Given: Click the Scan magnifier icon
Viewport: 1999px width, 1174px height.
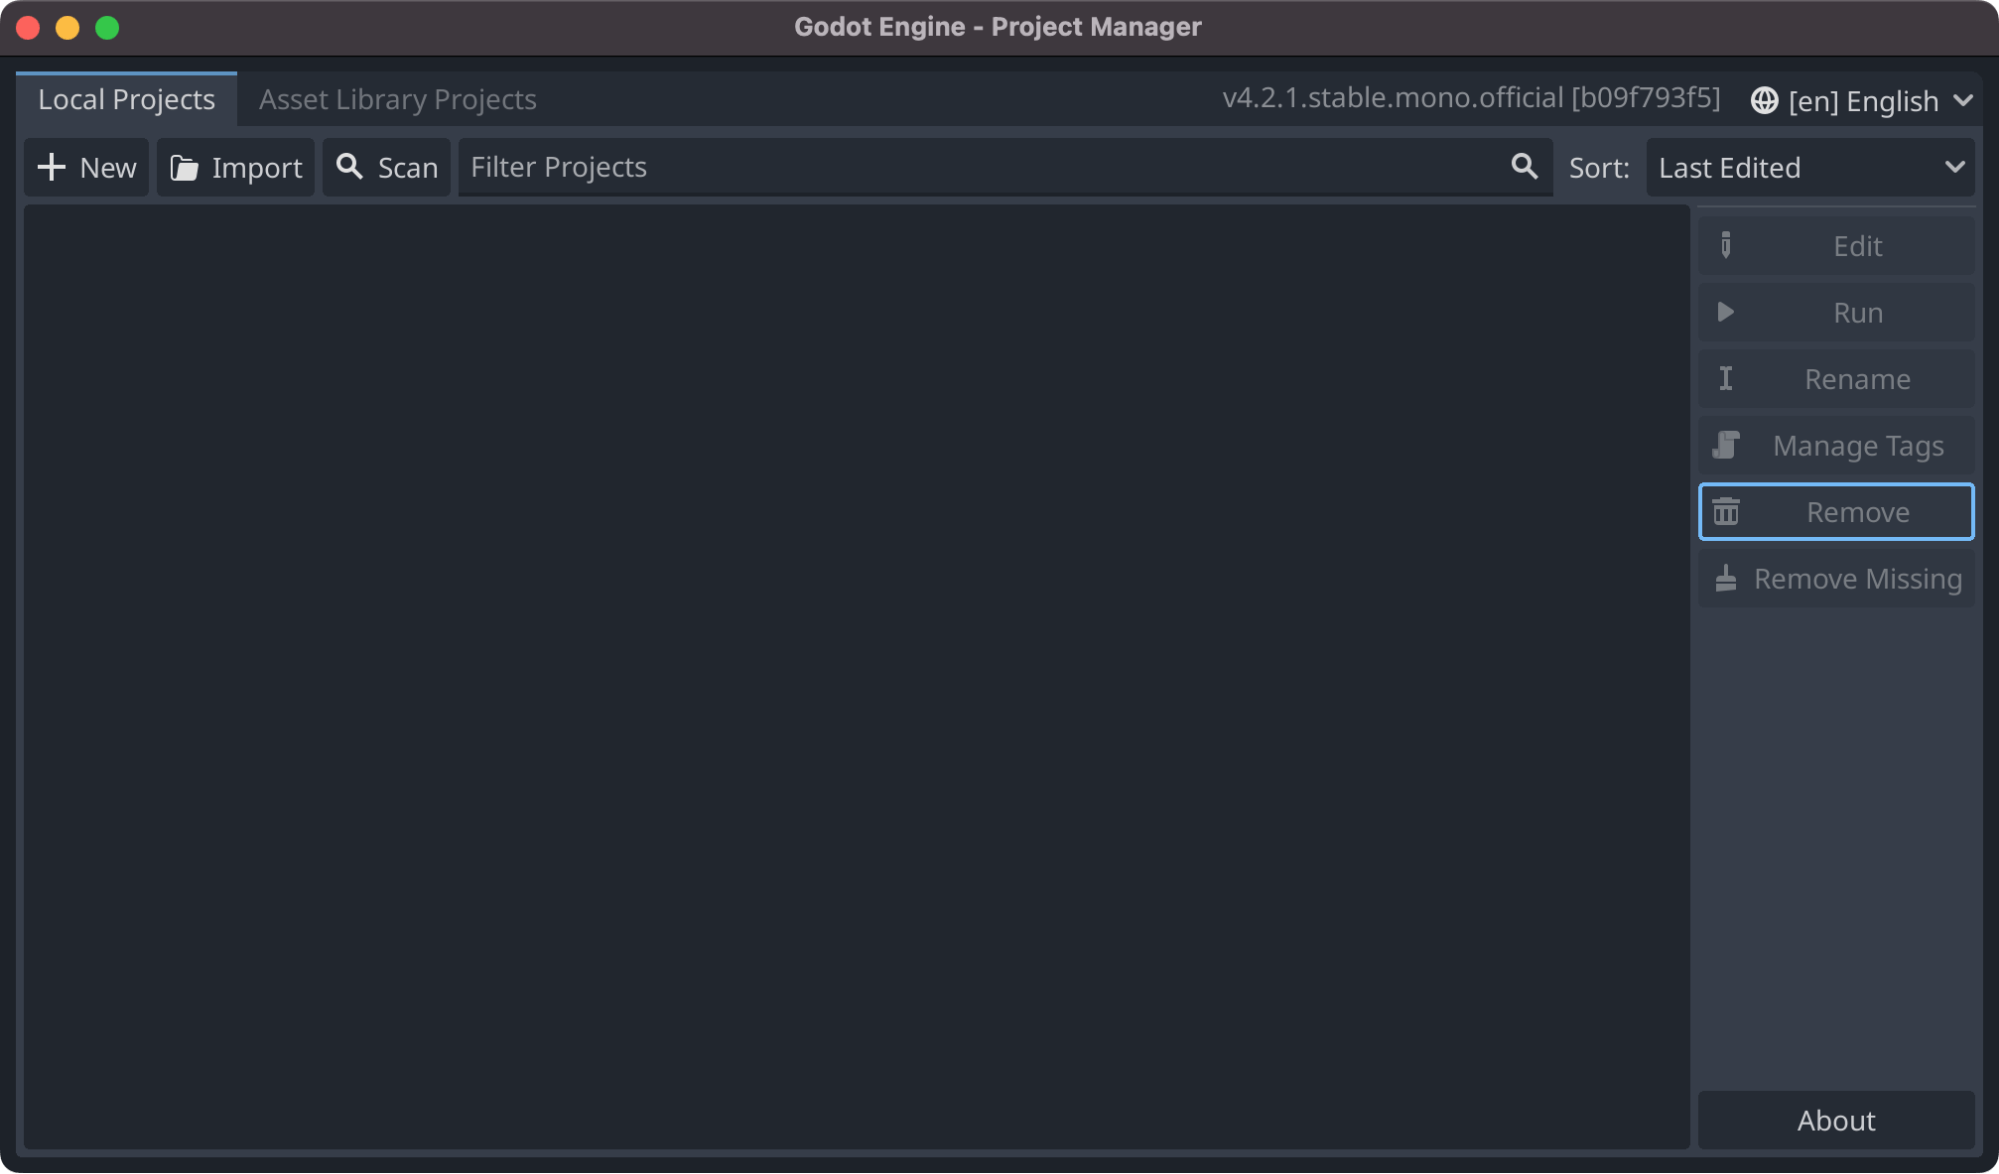Looking at the screenshot, I should tap(349, 166).
